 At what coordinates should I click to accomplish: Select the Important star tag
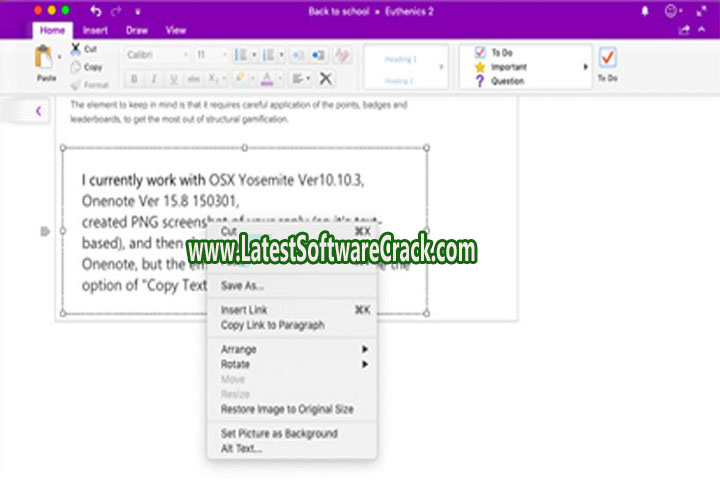click(x=506, y=66)
